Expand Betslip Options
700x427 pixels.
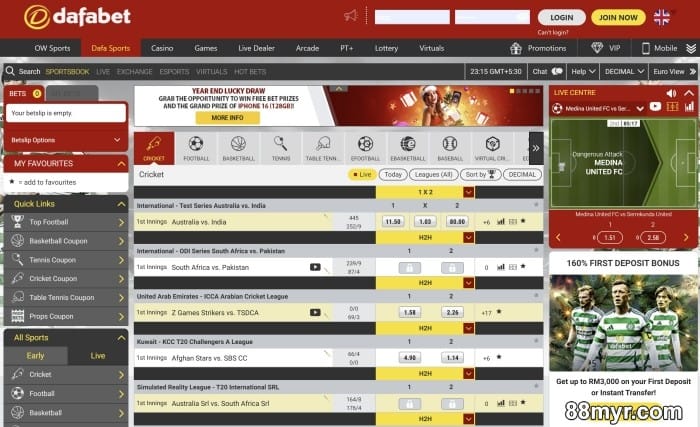click(x=66, y=140)
